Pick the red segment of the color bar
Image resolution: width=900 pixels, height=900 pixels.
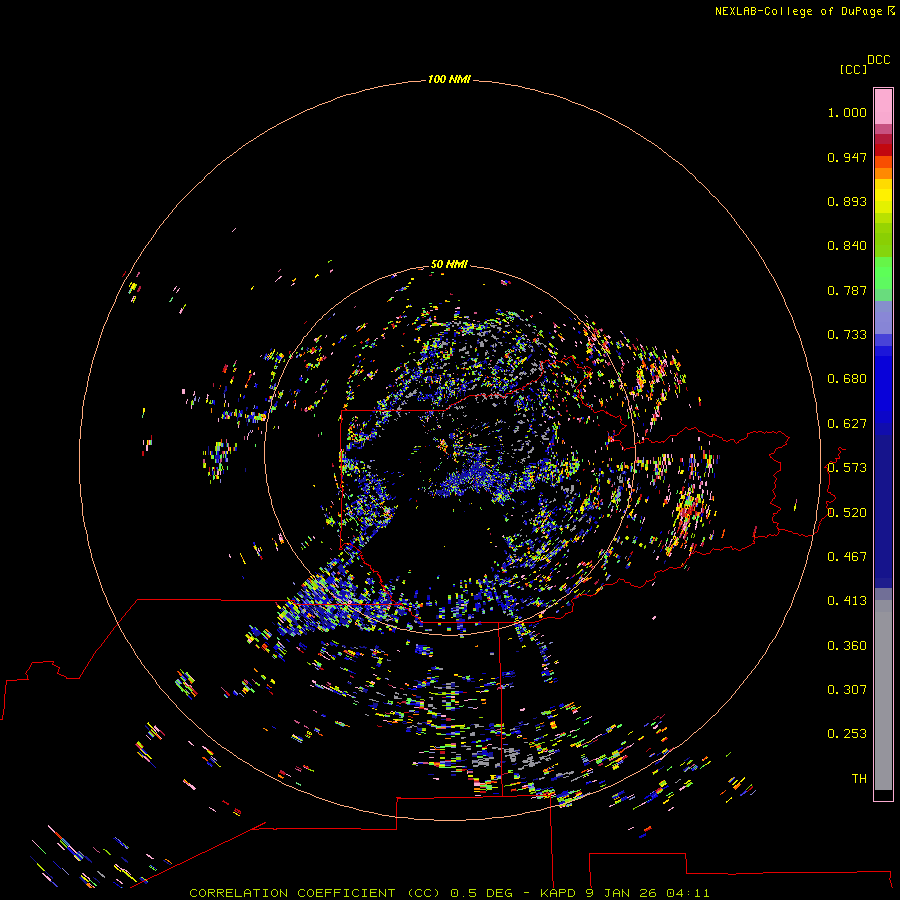pos(883,150)
